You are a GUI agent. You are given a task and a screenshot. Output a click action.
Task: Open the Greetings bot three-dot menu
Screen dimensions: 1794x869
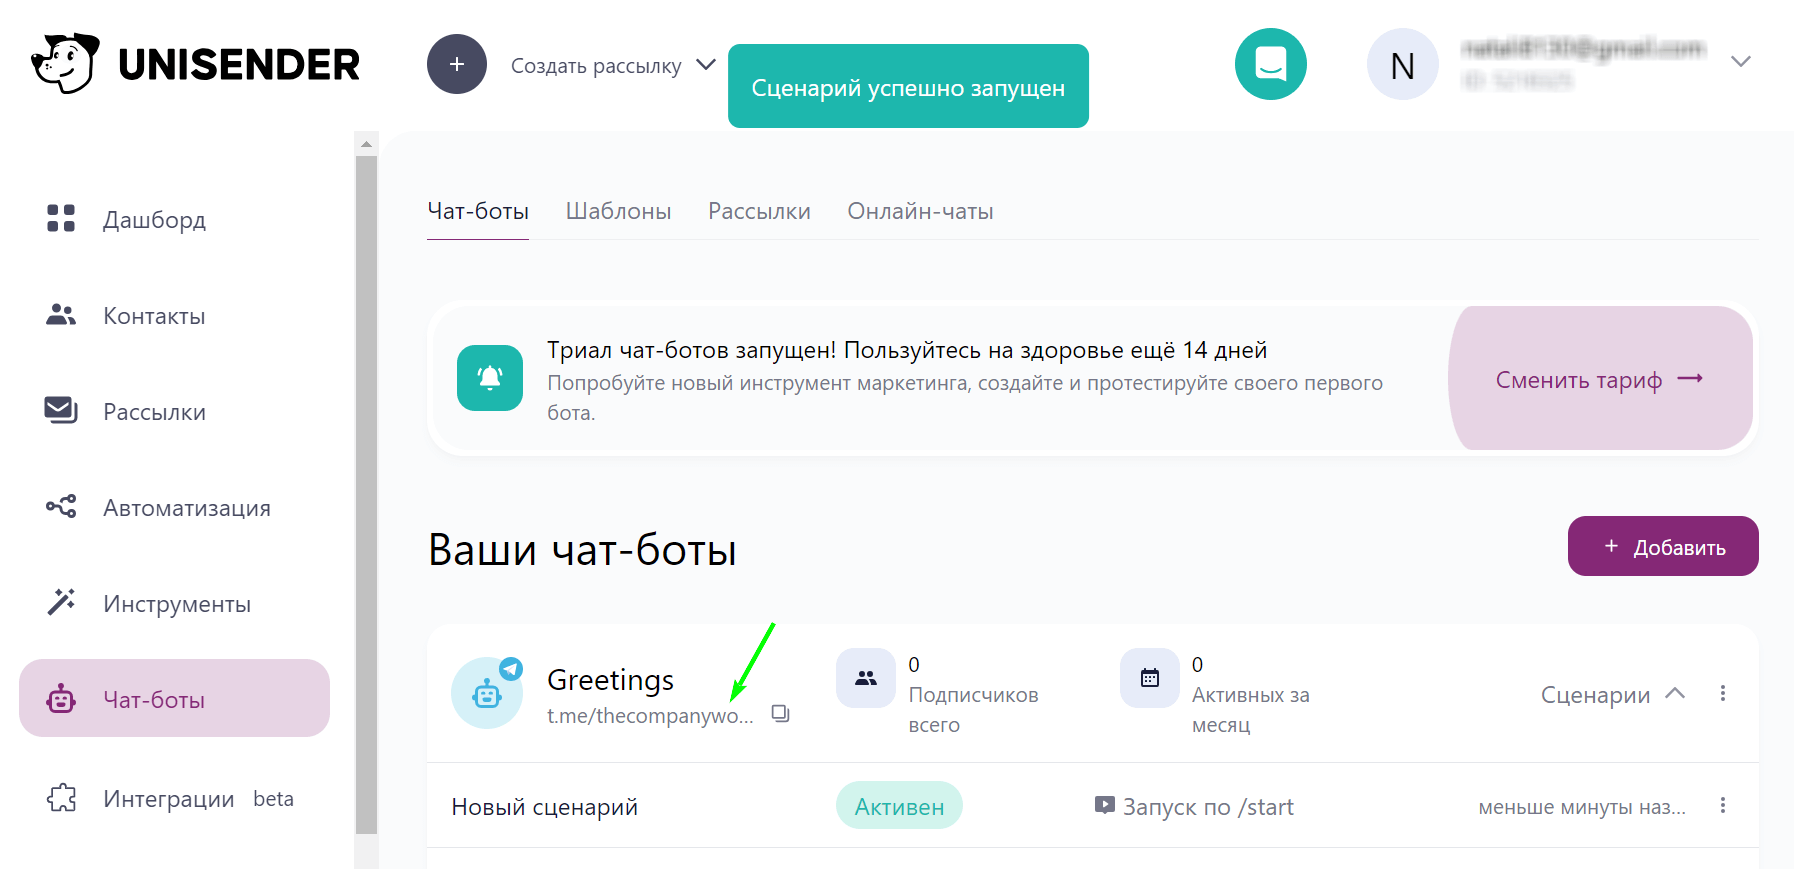click(x=1723, y=693)
